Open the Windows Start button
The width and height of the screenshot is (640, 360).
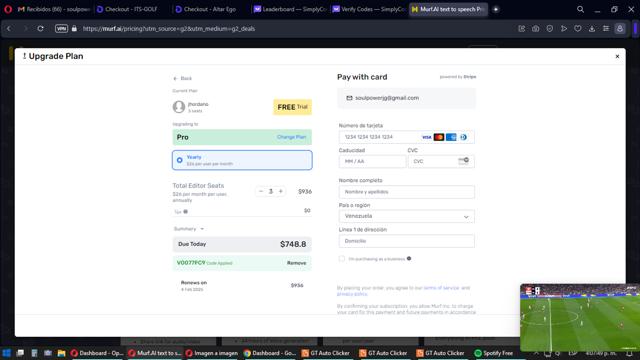pyautogui.click(x=7, y=353)
